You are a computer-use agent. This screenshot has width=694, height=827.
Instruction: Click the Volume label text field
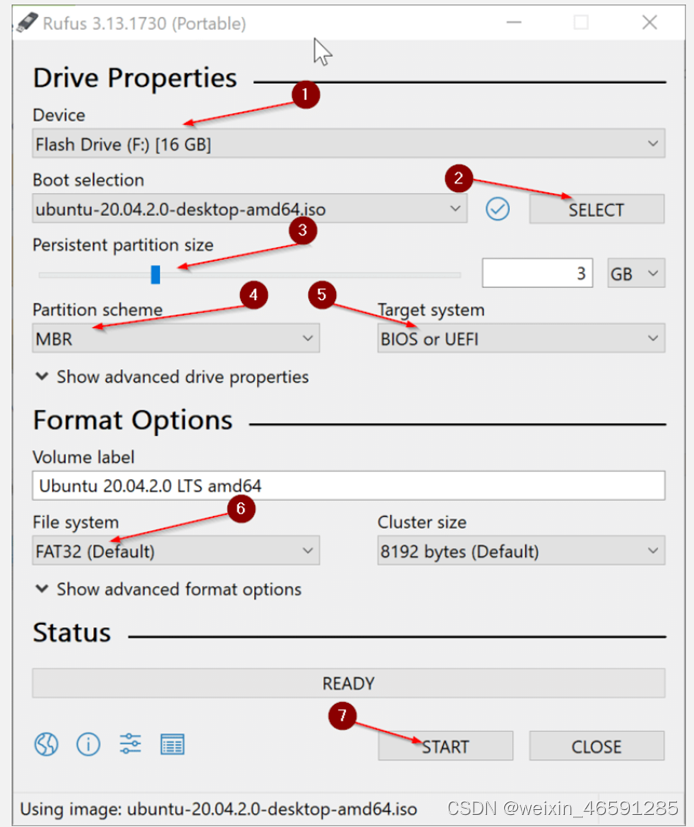tap(349, 485)
